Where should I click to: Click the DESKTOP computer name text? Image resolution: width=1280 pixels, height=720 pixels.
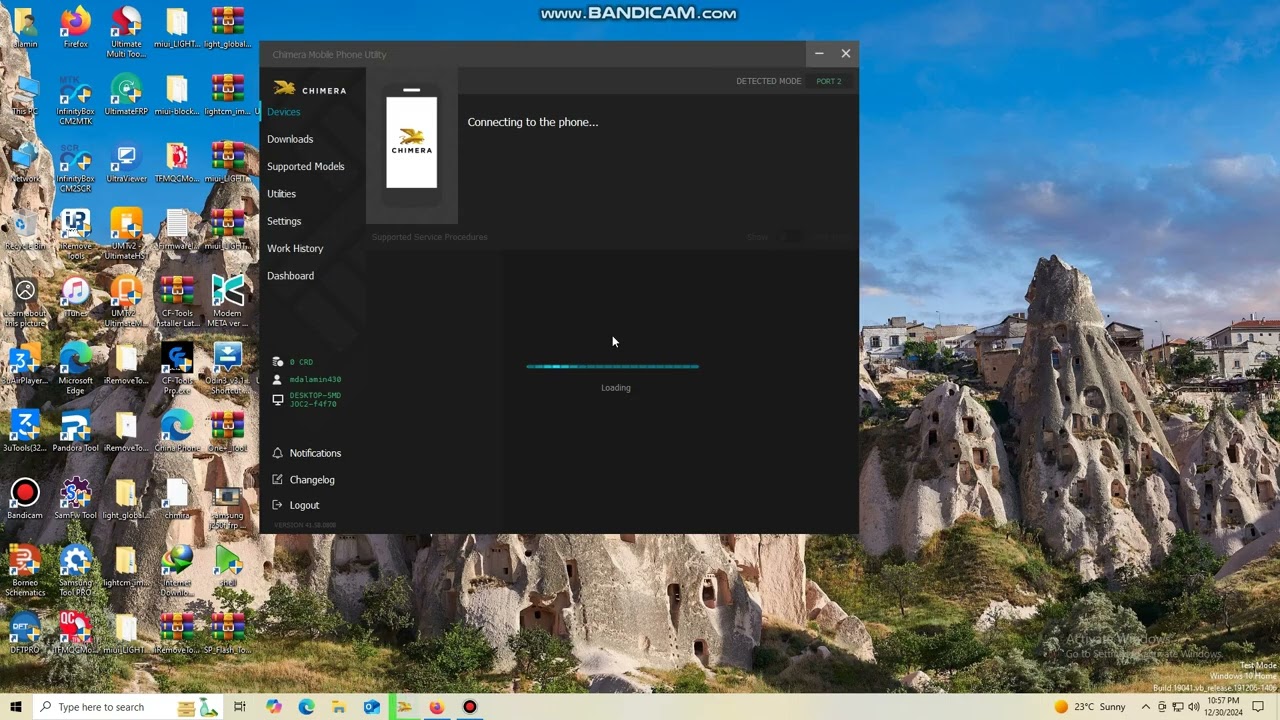click(x=315, y=400)
